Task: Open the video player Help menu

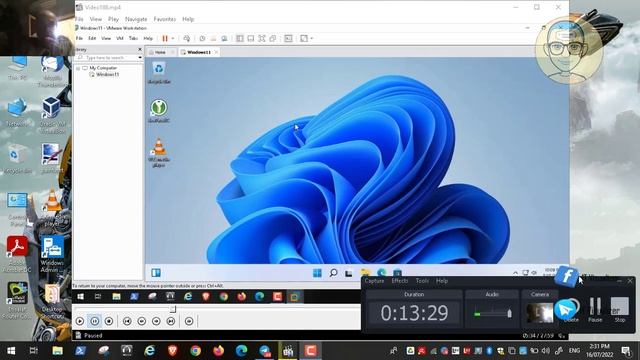Action: point(188,19)
